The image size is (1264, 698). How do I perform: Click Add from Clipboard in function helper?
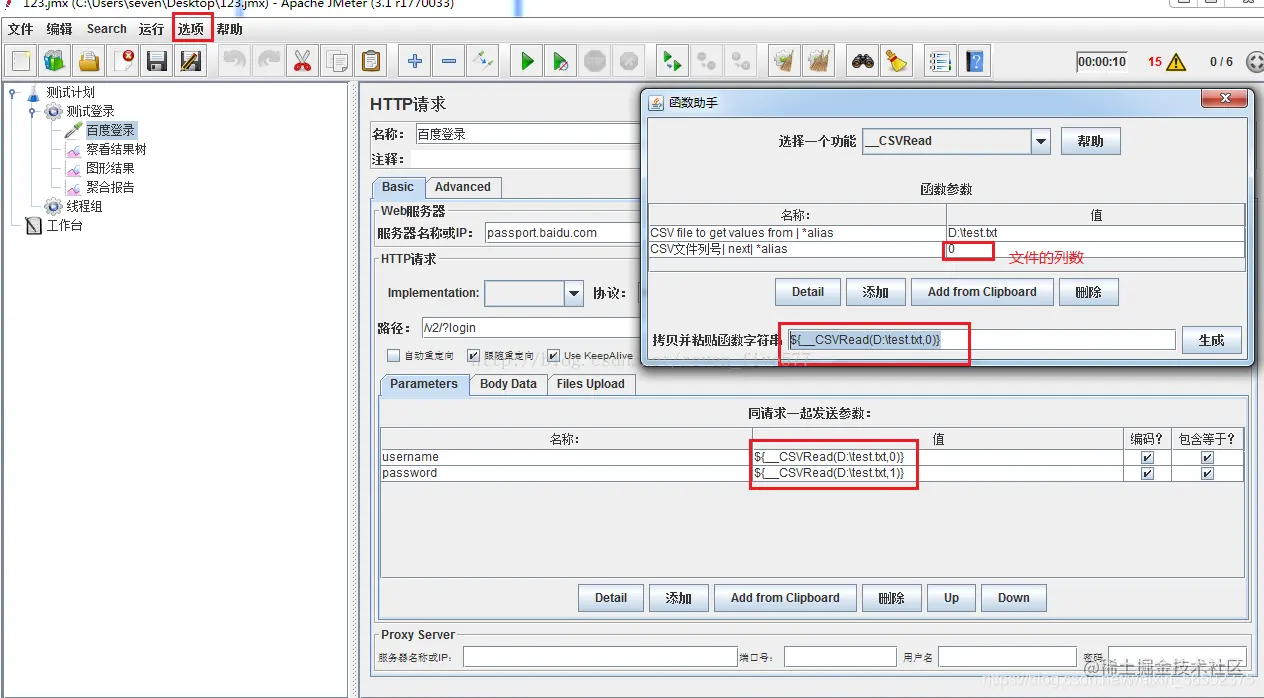(x=982, y=292)
